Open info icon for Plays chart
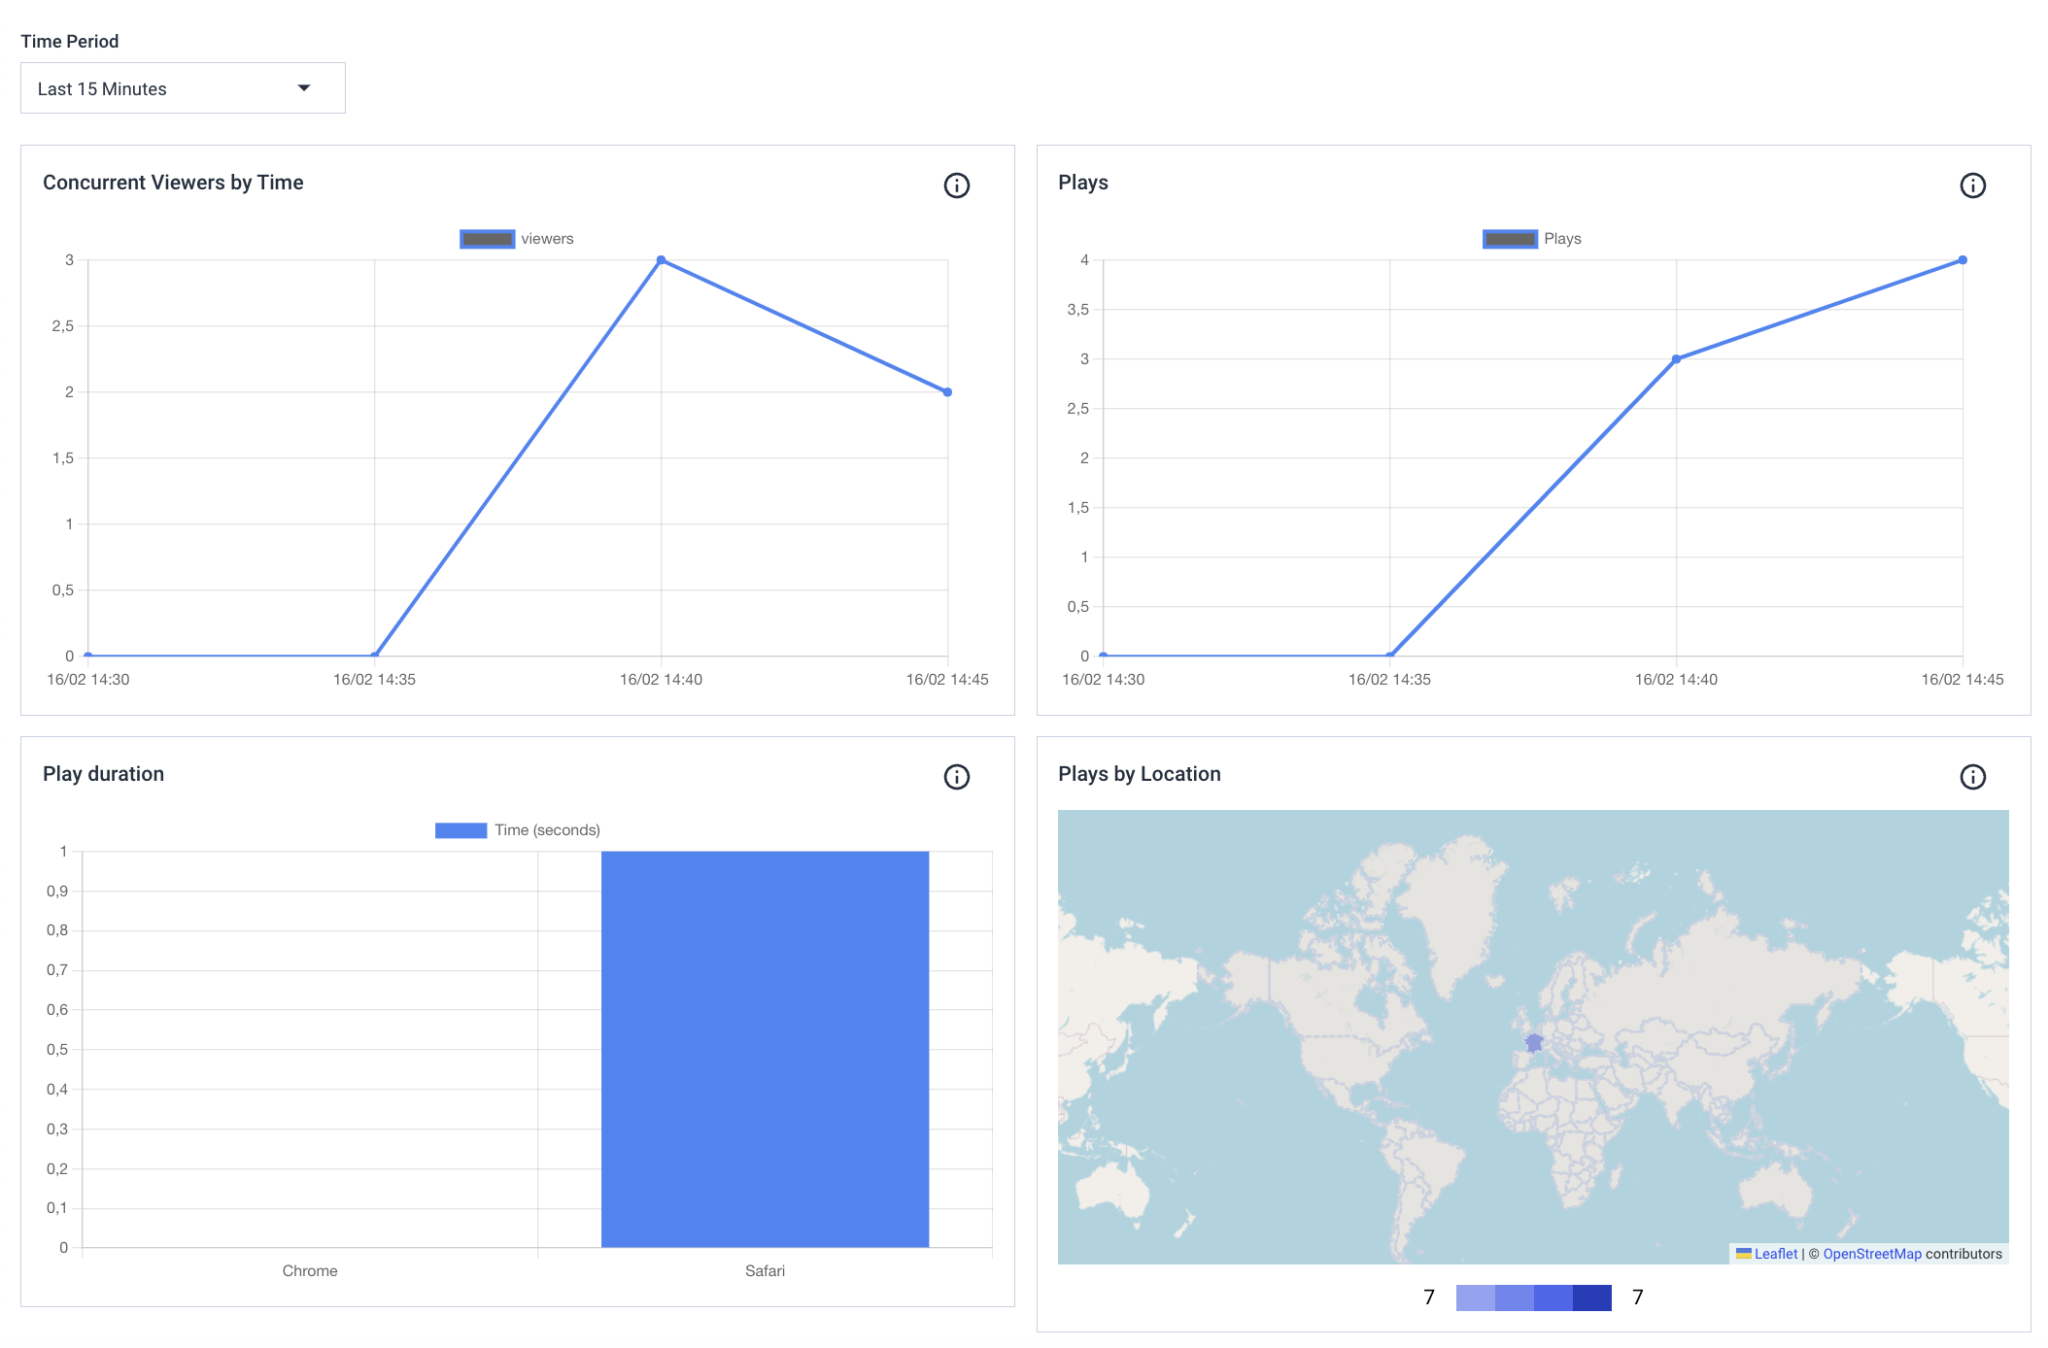Screen dimensions: 2048x1348 point(1971,185)
